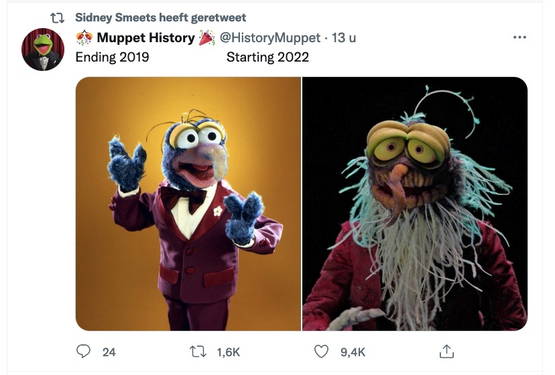Click the tweet text Ending 2019
The width and height of the screenshot is (555, 375).
pyautogui.click(x=112, y=57)
